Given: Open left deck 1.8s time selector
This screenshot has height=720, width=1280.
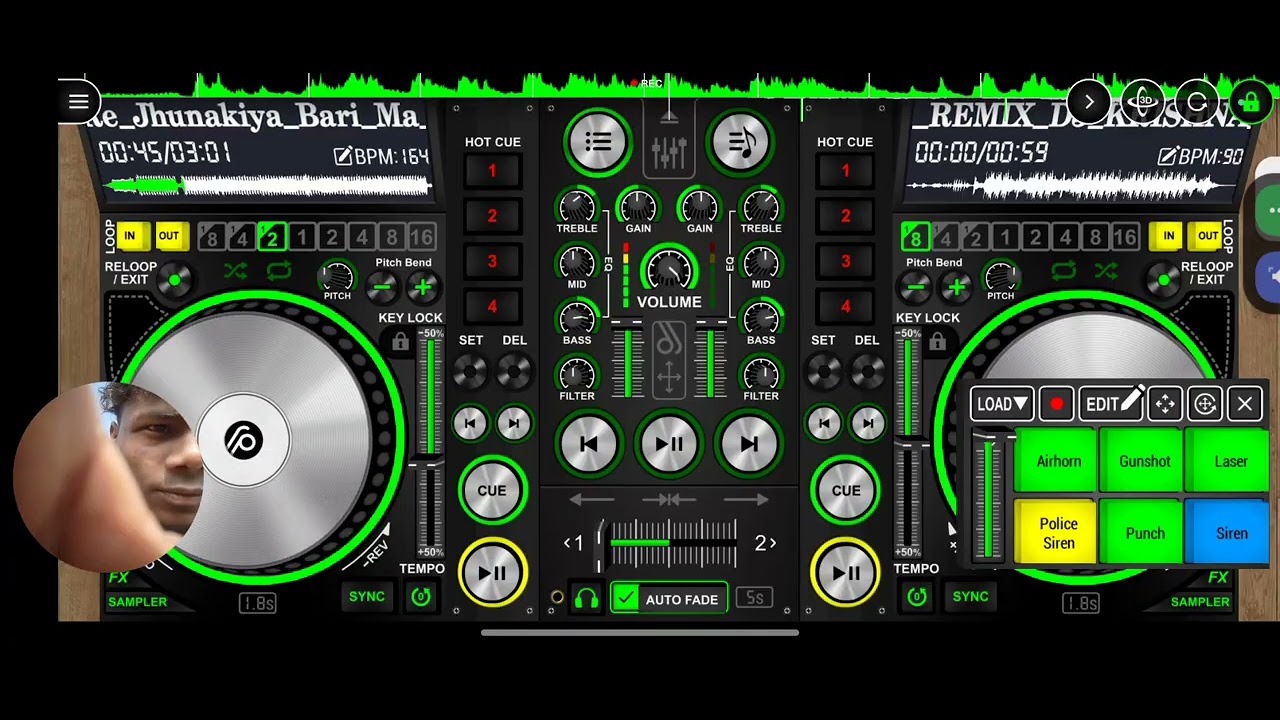Looking at the screenshot, I should point(257,603).
